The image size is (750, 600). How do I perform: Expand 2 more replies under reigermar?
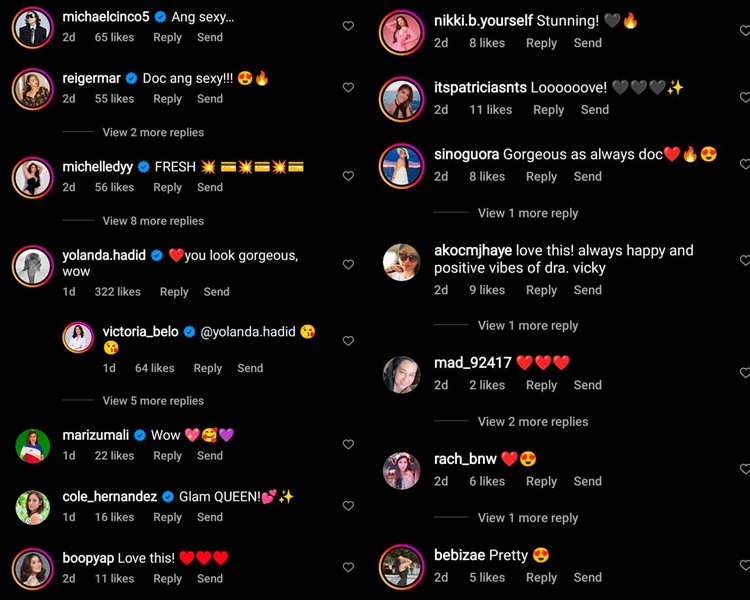pos(153,133)
